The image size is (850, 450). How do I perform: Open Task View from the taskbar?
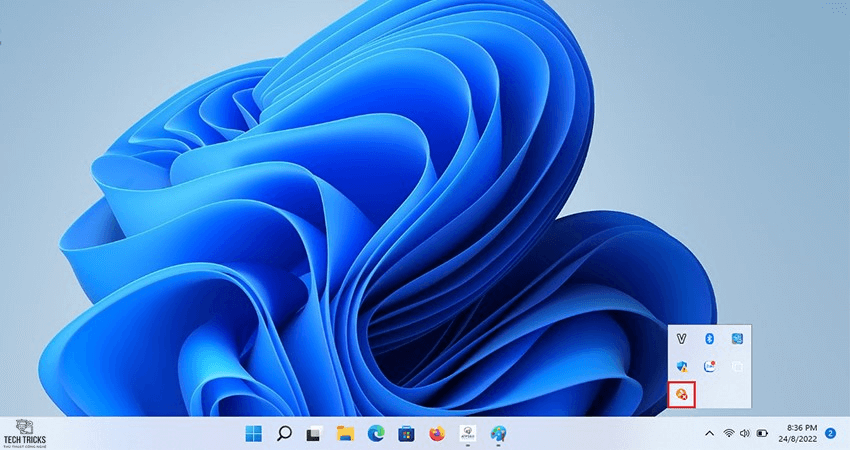[314, 434]
